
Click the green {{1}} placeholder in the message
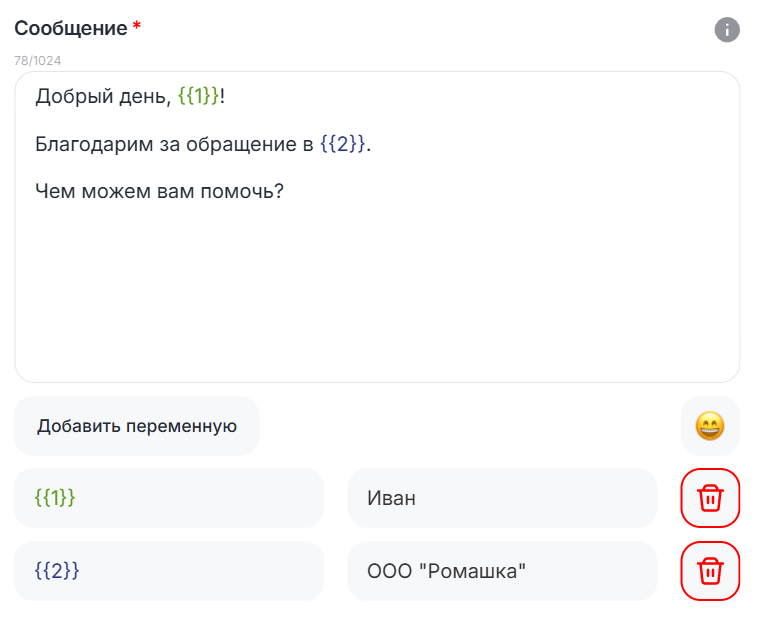coord(198,97)
